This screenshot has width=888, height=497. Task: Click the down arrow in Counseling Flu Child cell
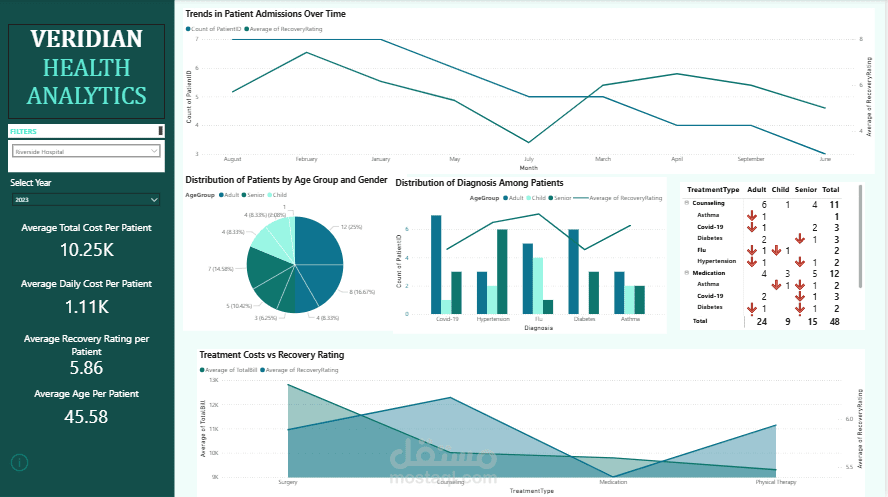click(777, 250)
